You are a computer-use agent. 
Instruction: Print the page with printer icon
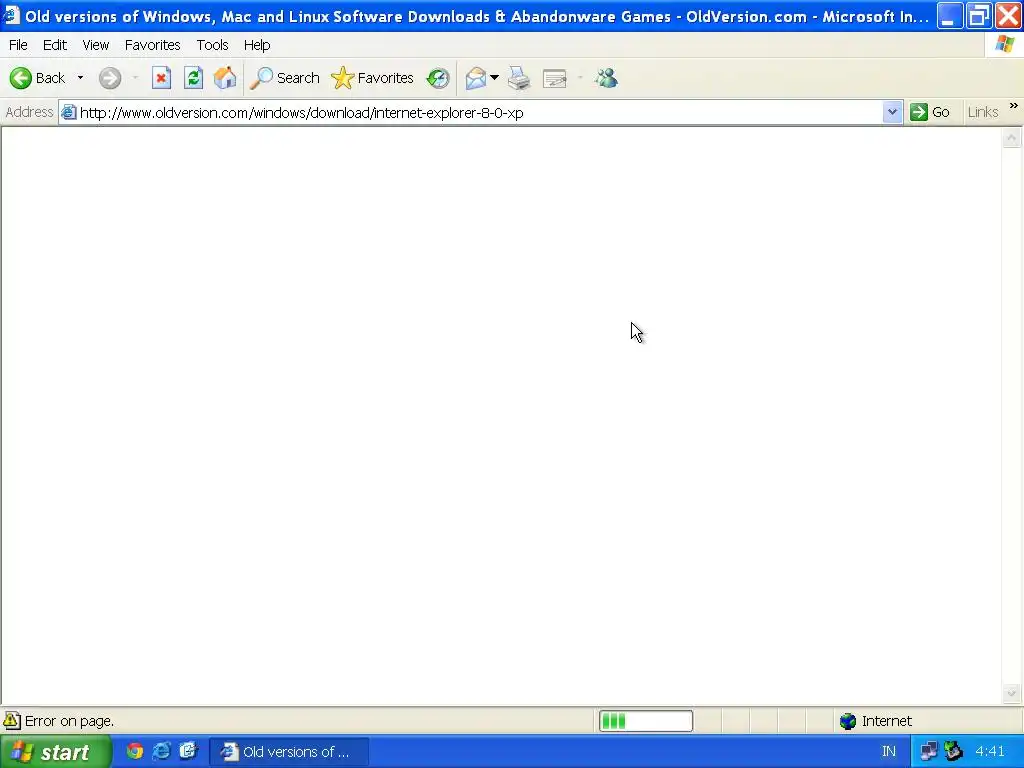tap(519, 78)
